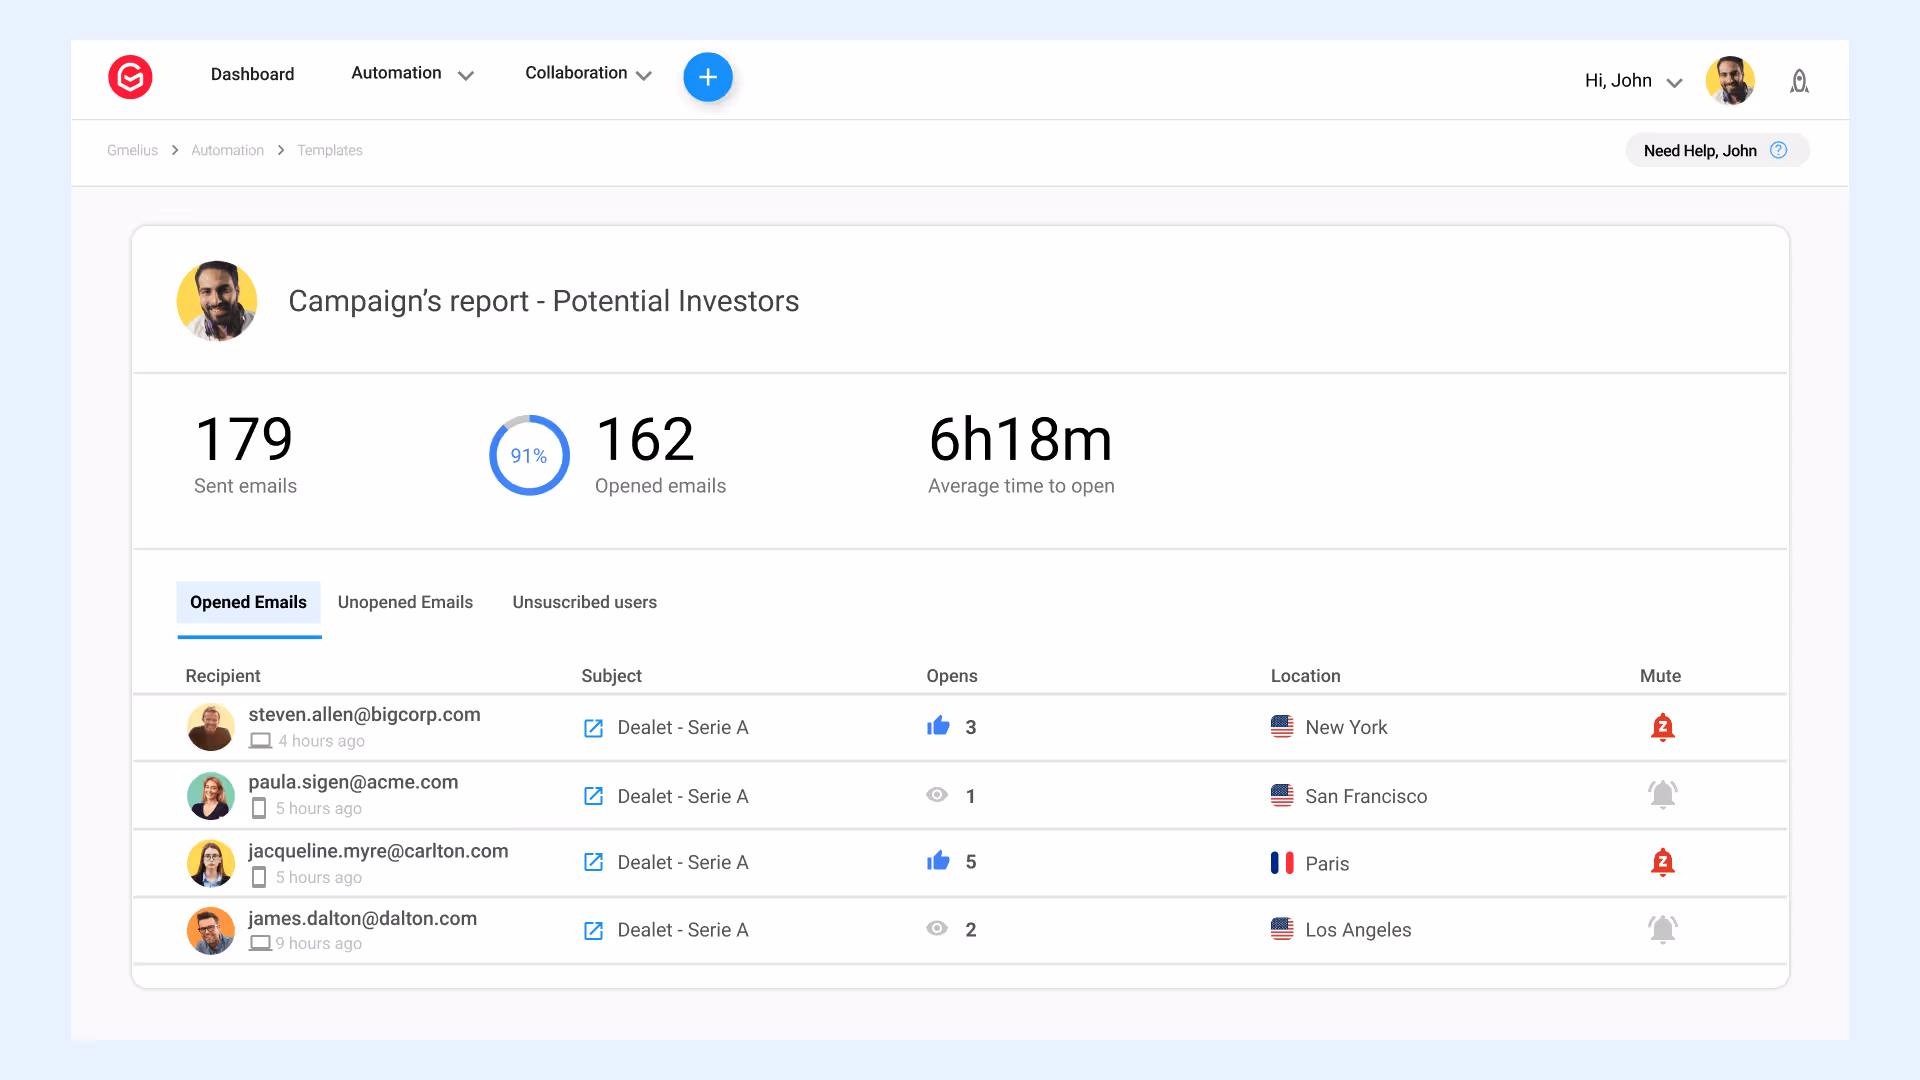Unmute notifications for steven.allen@bigcorp.com
This screenshot has height=1080, width=1920.
pyautogui.click(x=1662, y=727)
